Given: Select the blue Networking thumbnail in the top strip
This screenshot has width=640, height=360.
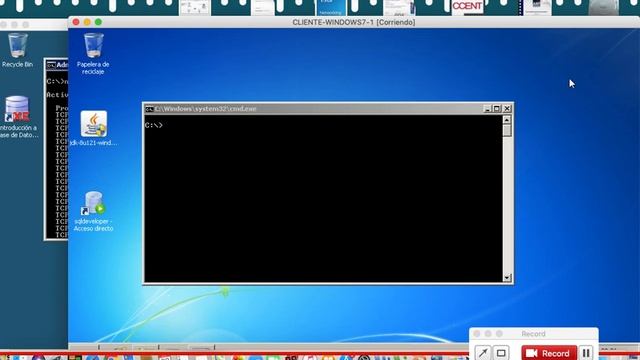Looking at the screenshot, I should (x=331, y=7).
